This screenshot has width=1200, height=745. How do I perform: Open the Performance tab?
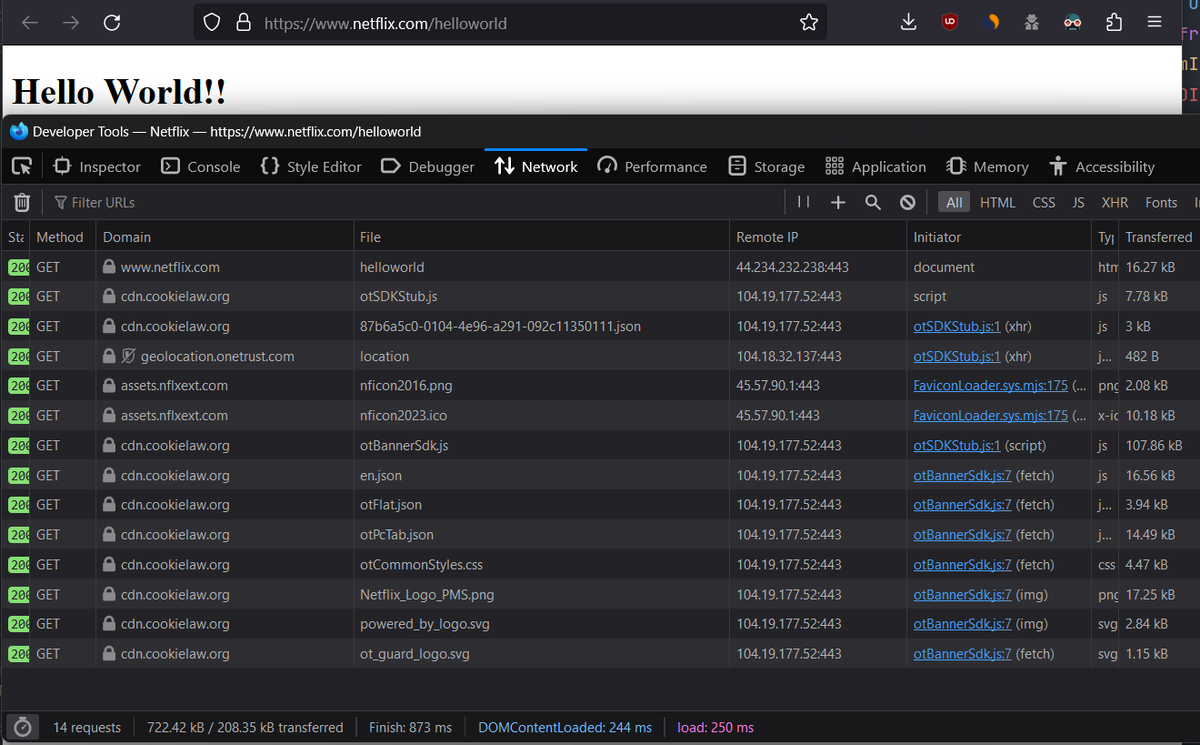click(653, 167)
